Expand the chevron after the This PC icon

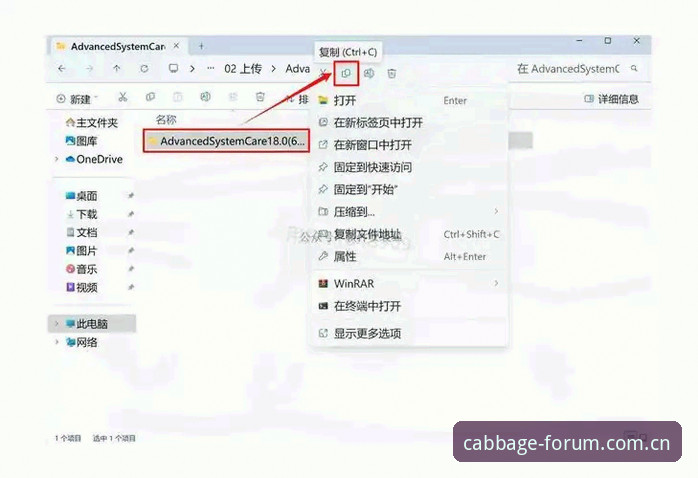(x=192, y=69)
